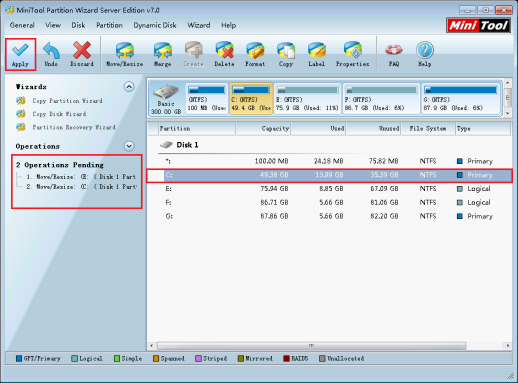Click the Discard red X icon
The height and width of the screenshot is (383, 518).
point(82,50)
